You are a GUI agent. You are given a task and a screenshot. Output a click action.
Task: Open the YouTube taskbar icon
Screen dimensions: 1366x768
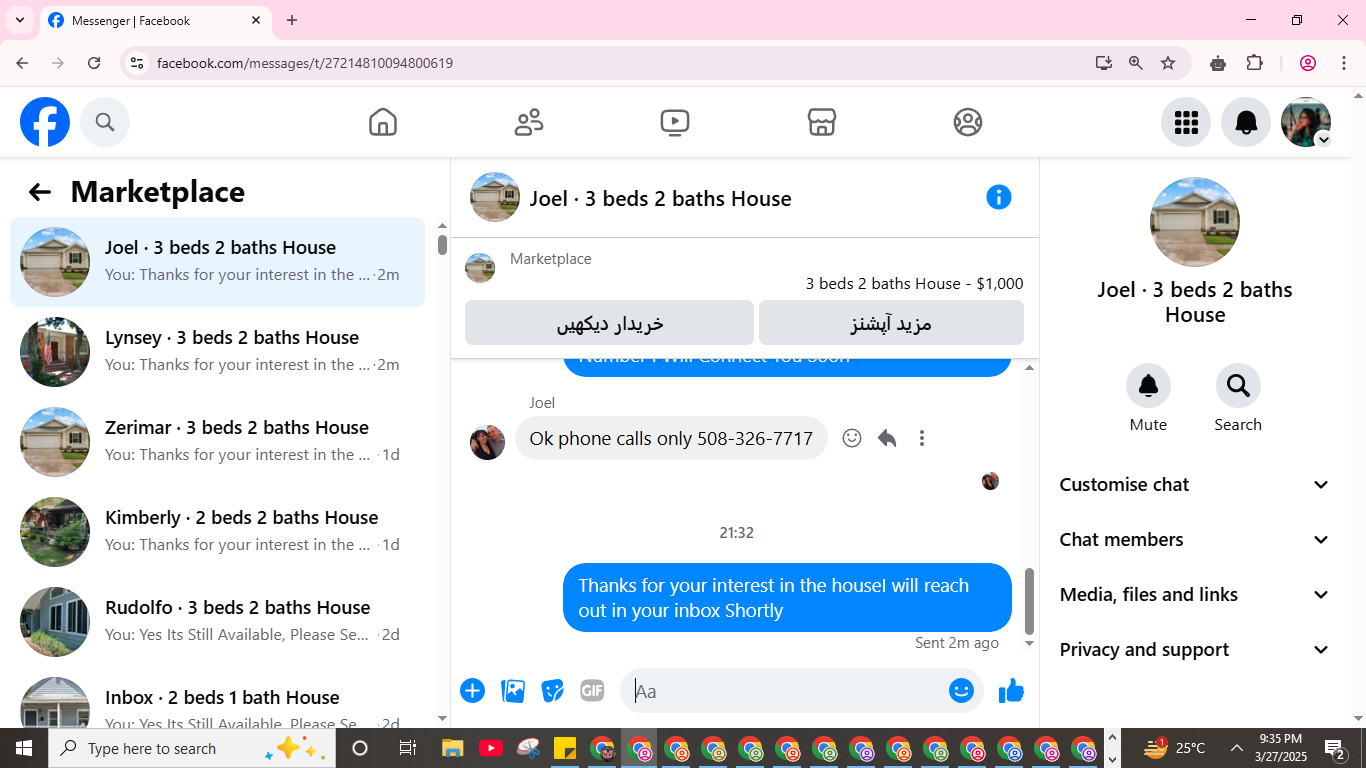click(490, 748)
